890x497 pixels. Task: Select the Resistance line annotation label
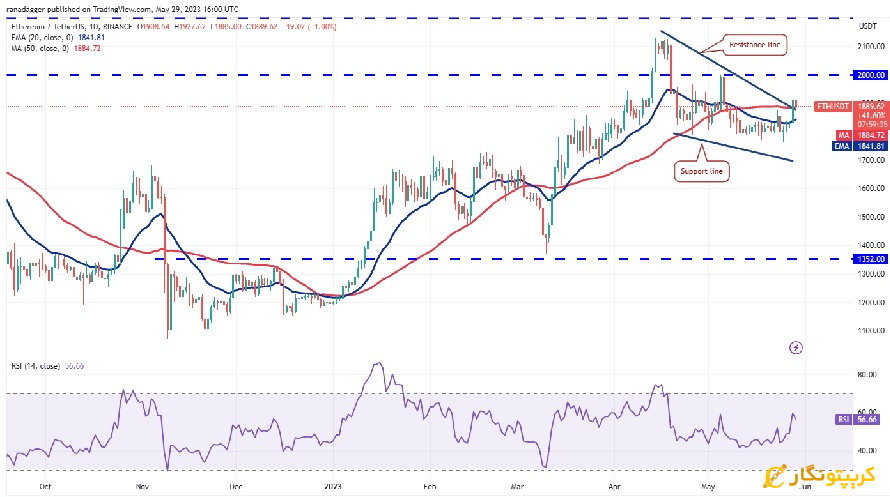(x=754, y=45)
